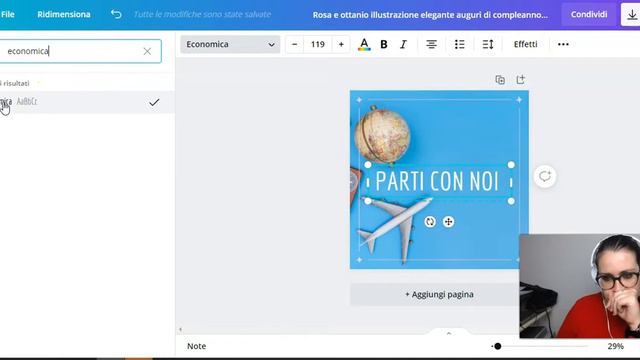The height and width of the screenshot is (360, 640).
Task: Click the Condividi button
Action: click(589, 14)
